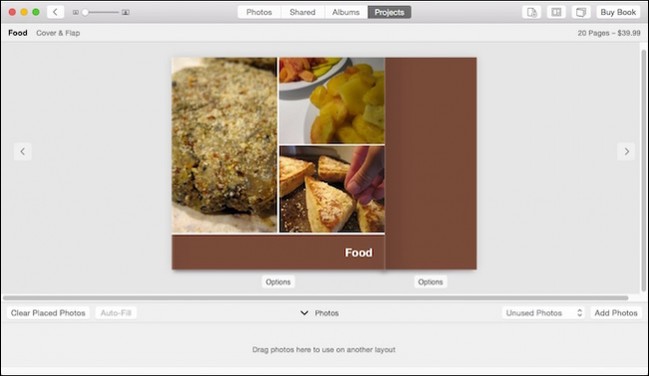Click the Cover & Flap label
The width and height of the screenshot is (649, 376).
tap(58, 33)
